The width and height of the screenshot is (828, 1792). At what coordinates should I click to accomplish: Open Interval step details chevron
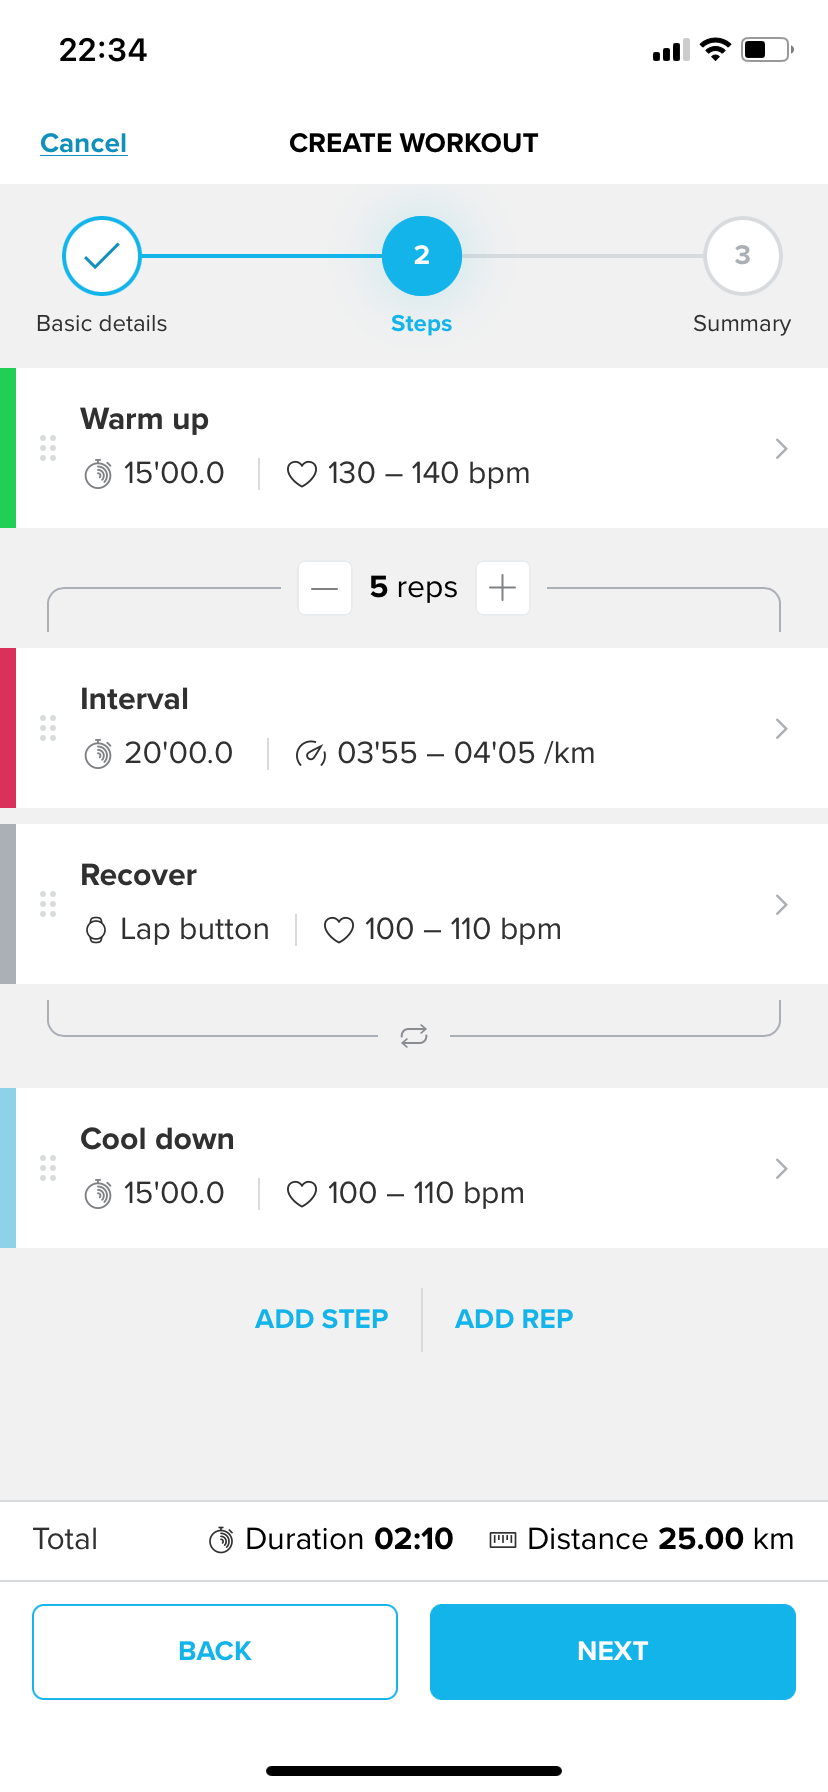coord(781,729)
